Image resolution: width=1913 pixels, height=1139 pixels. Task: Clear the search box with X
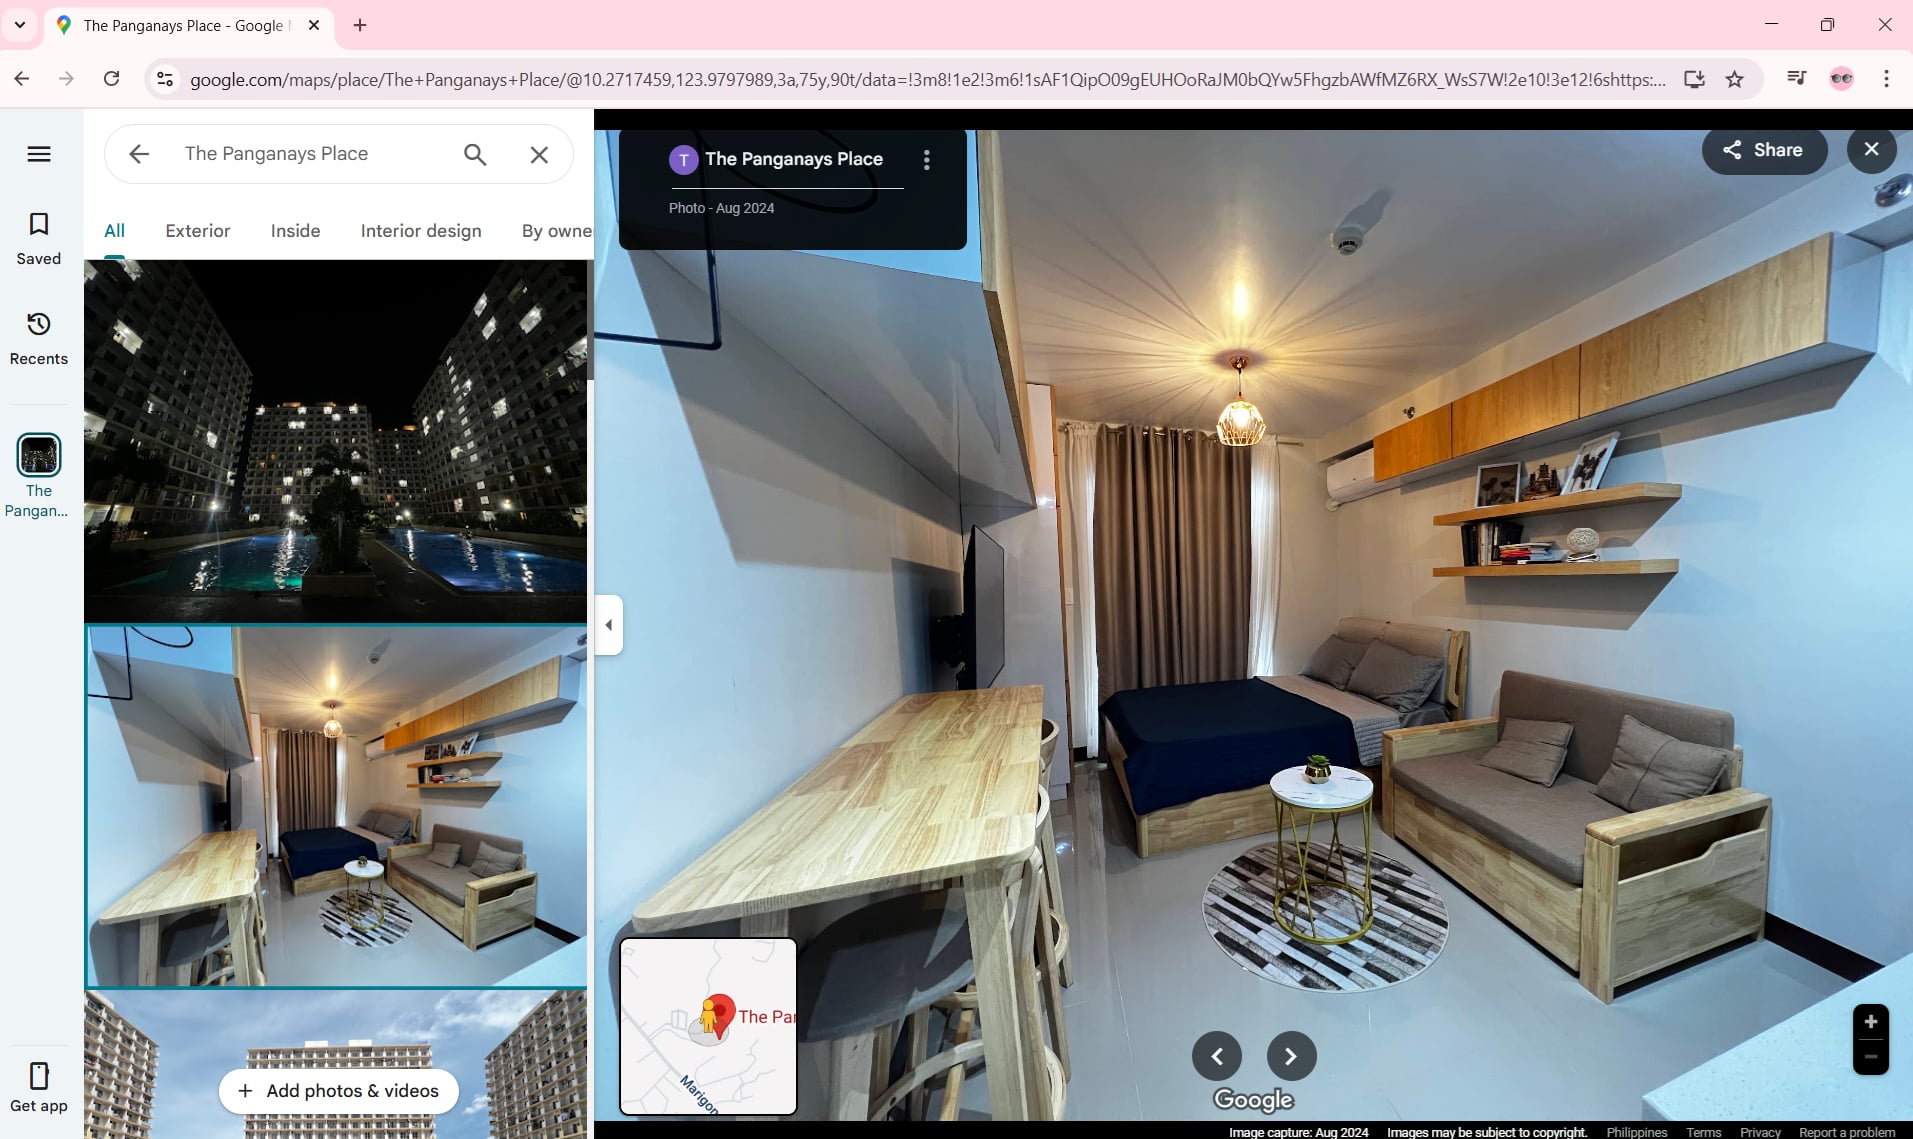(539, 154)
